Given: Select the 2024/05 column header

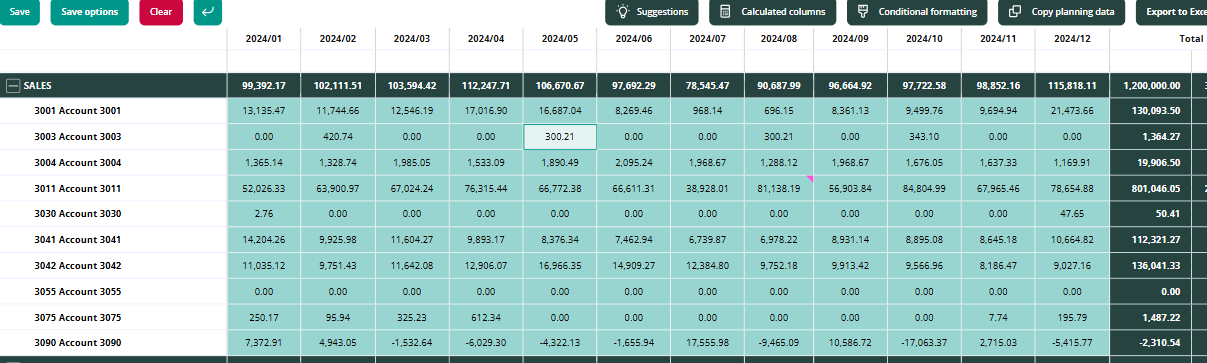Looking at the screenshot, I should click(560, 38).
